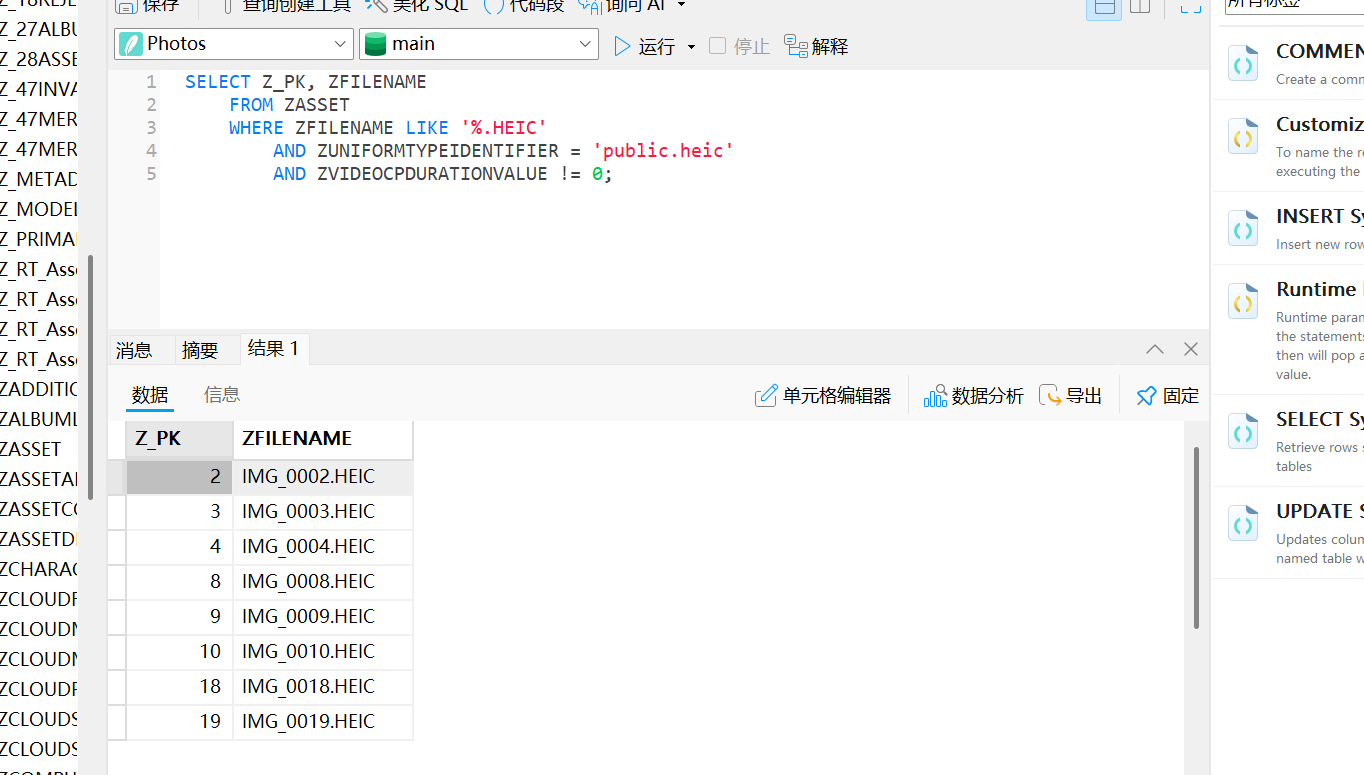Click the INSERT Syntax snippet icon

pos(1243,229)
